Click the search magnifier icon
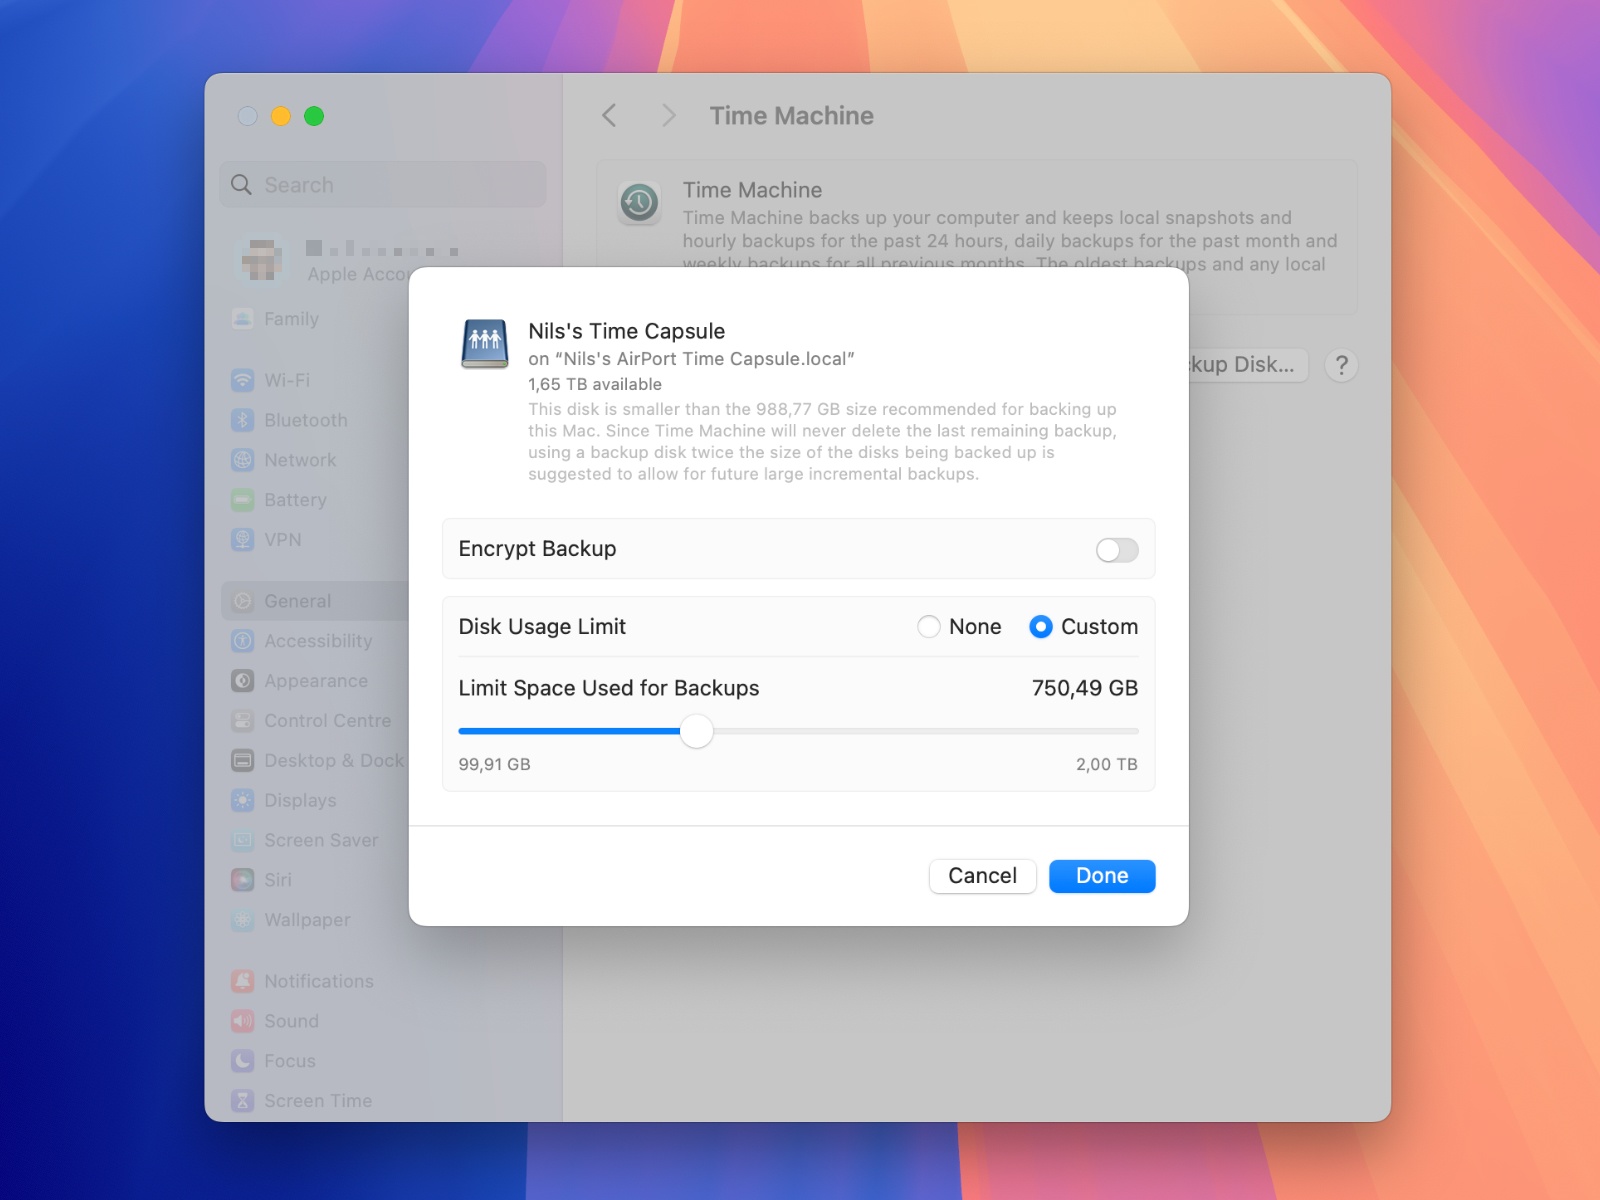This screenshot has width=1600, height=1200. 241,185
